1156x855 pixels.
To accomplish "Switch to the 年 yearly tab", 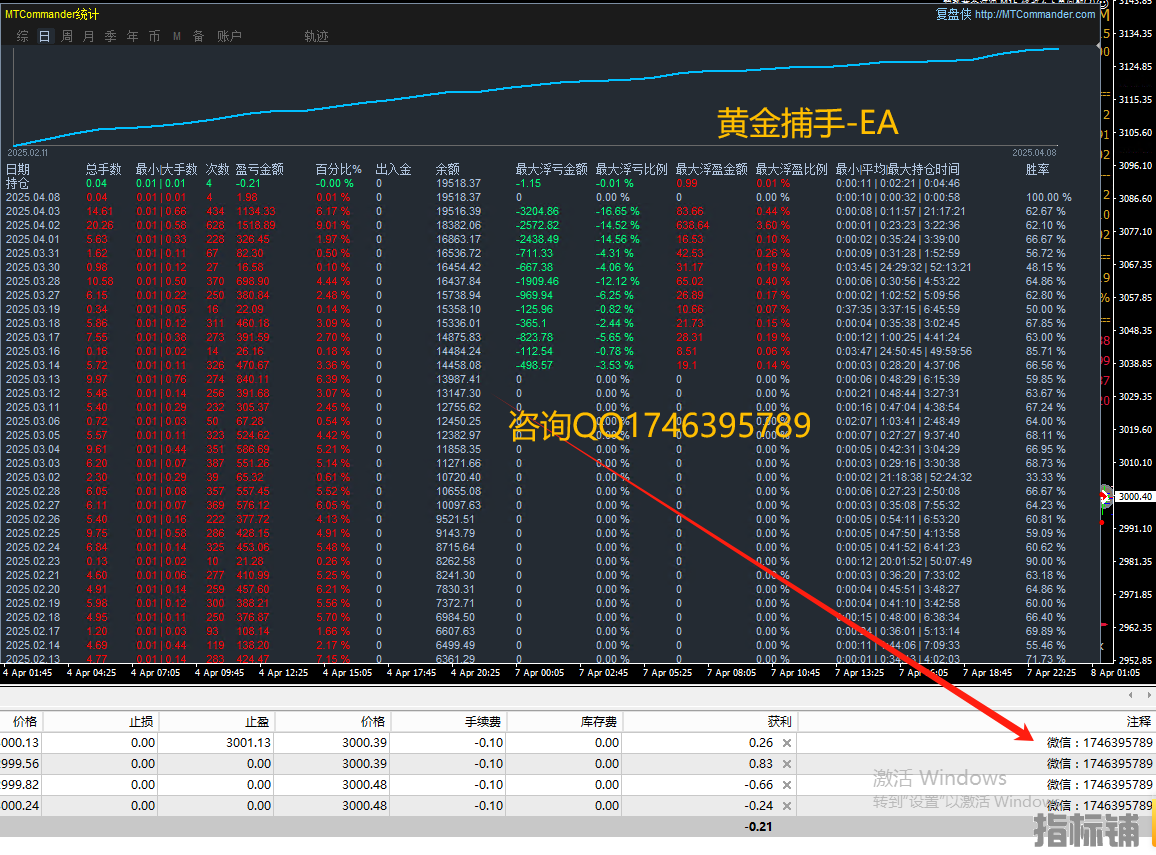I will pyautogui.click(x=133, y=36).
